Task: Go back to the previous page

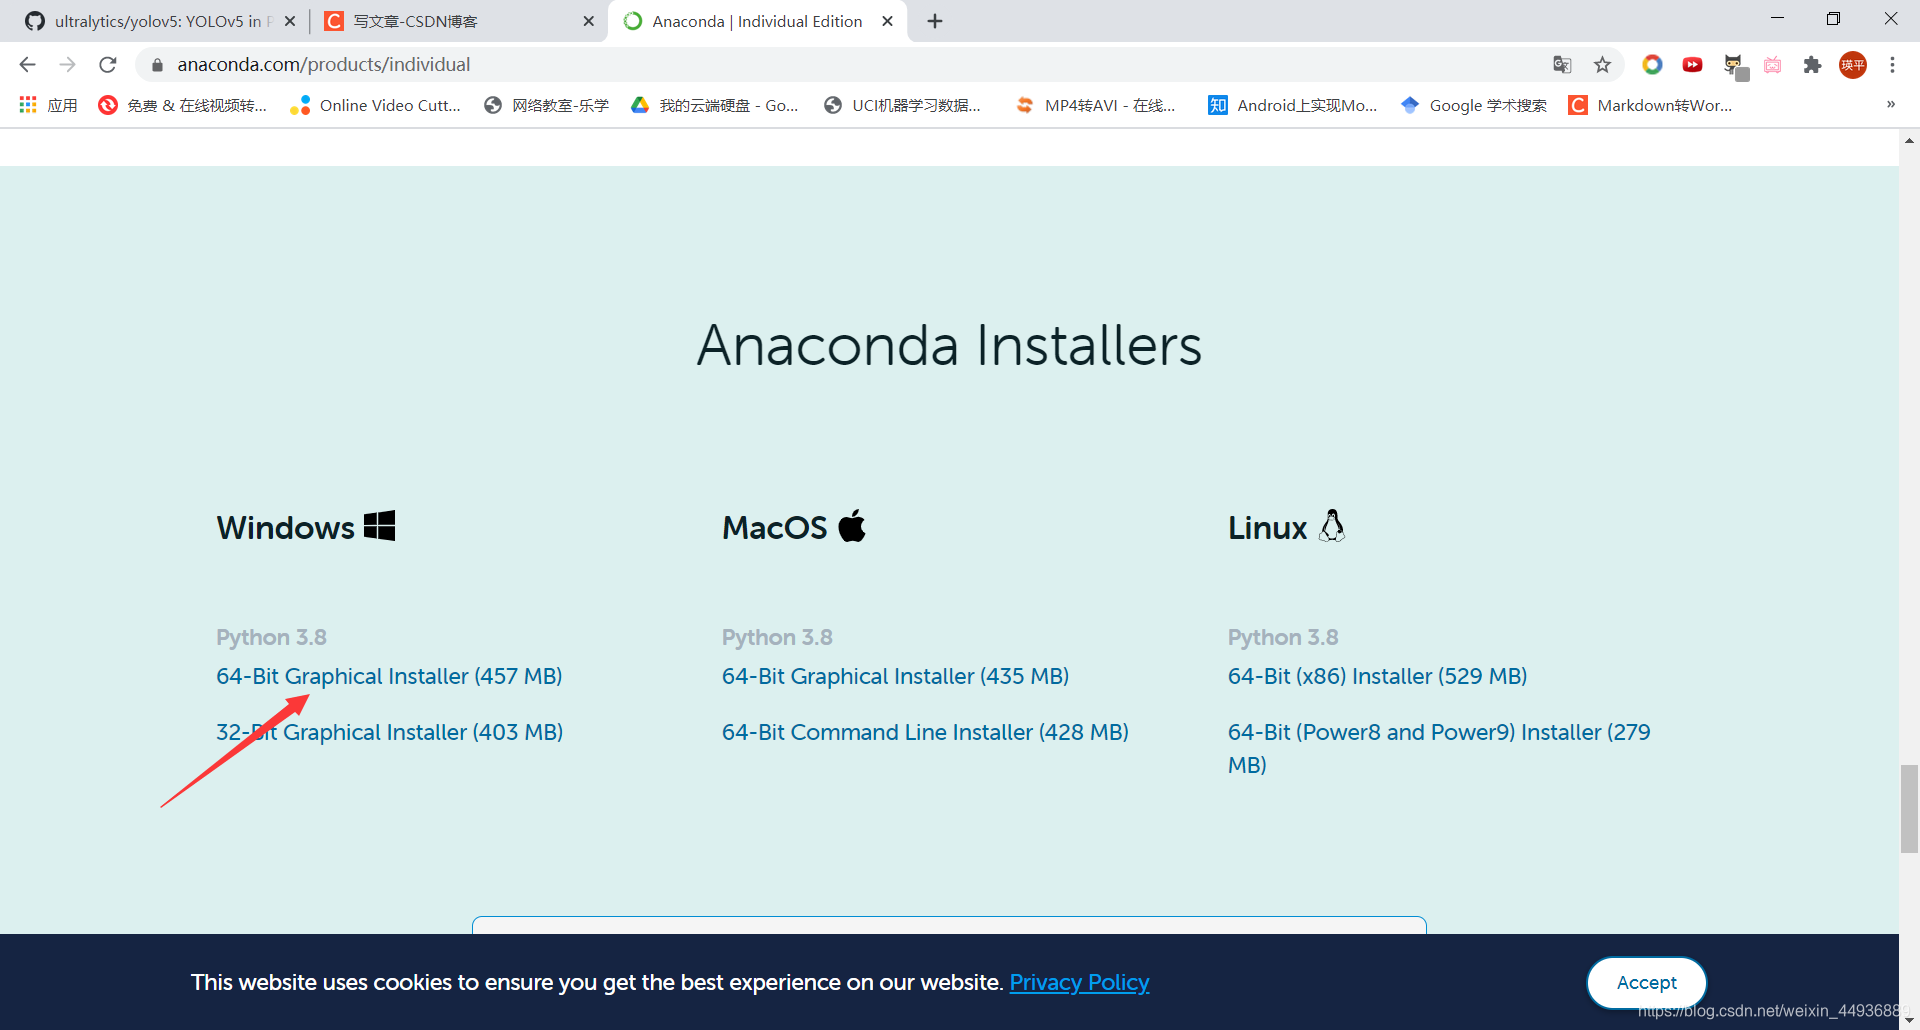Action: pos(27,65)
